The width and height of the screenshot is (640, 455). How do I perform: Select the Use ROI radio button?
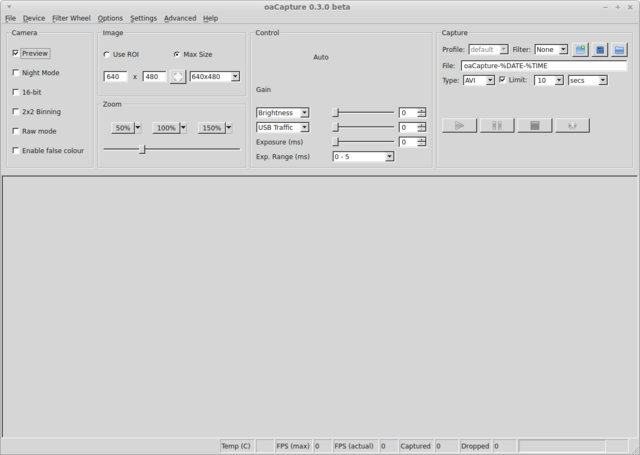click(x=107, y=54)
